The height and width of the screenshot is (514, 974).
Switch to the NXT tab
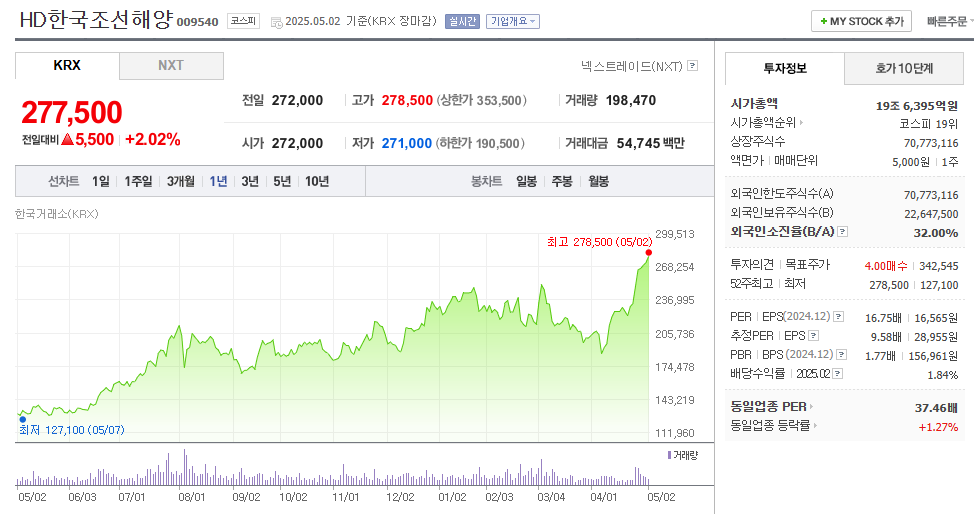coord(171,66)
